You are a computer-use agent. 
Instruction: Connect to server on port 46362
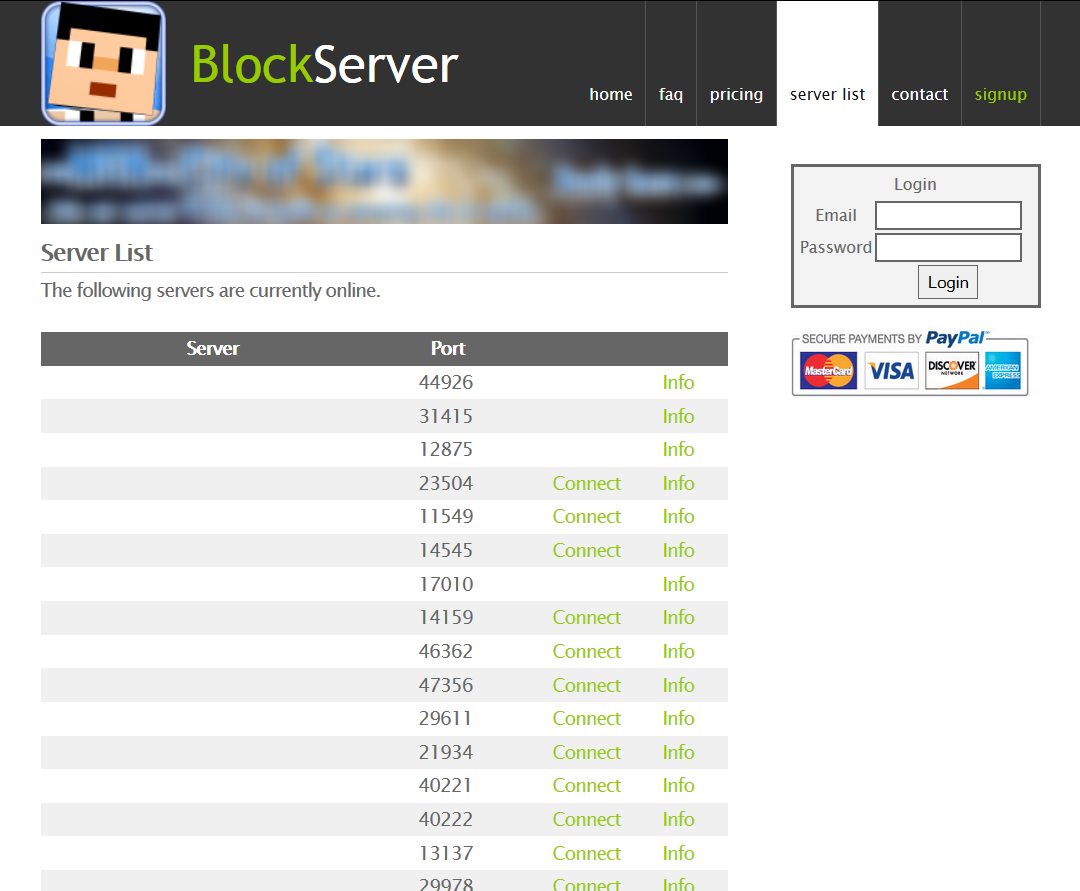pyautogui.click(x=586, y=651)
